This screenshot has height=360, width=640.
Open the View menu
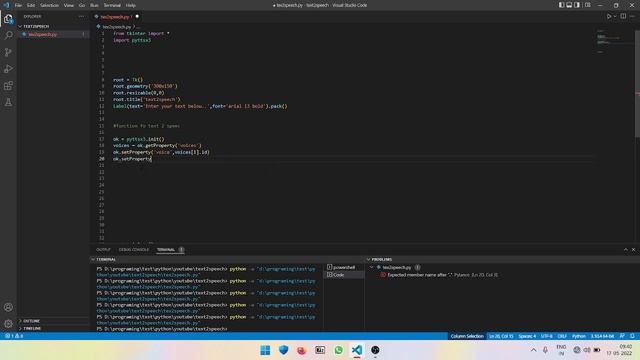tap(69, 5)
